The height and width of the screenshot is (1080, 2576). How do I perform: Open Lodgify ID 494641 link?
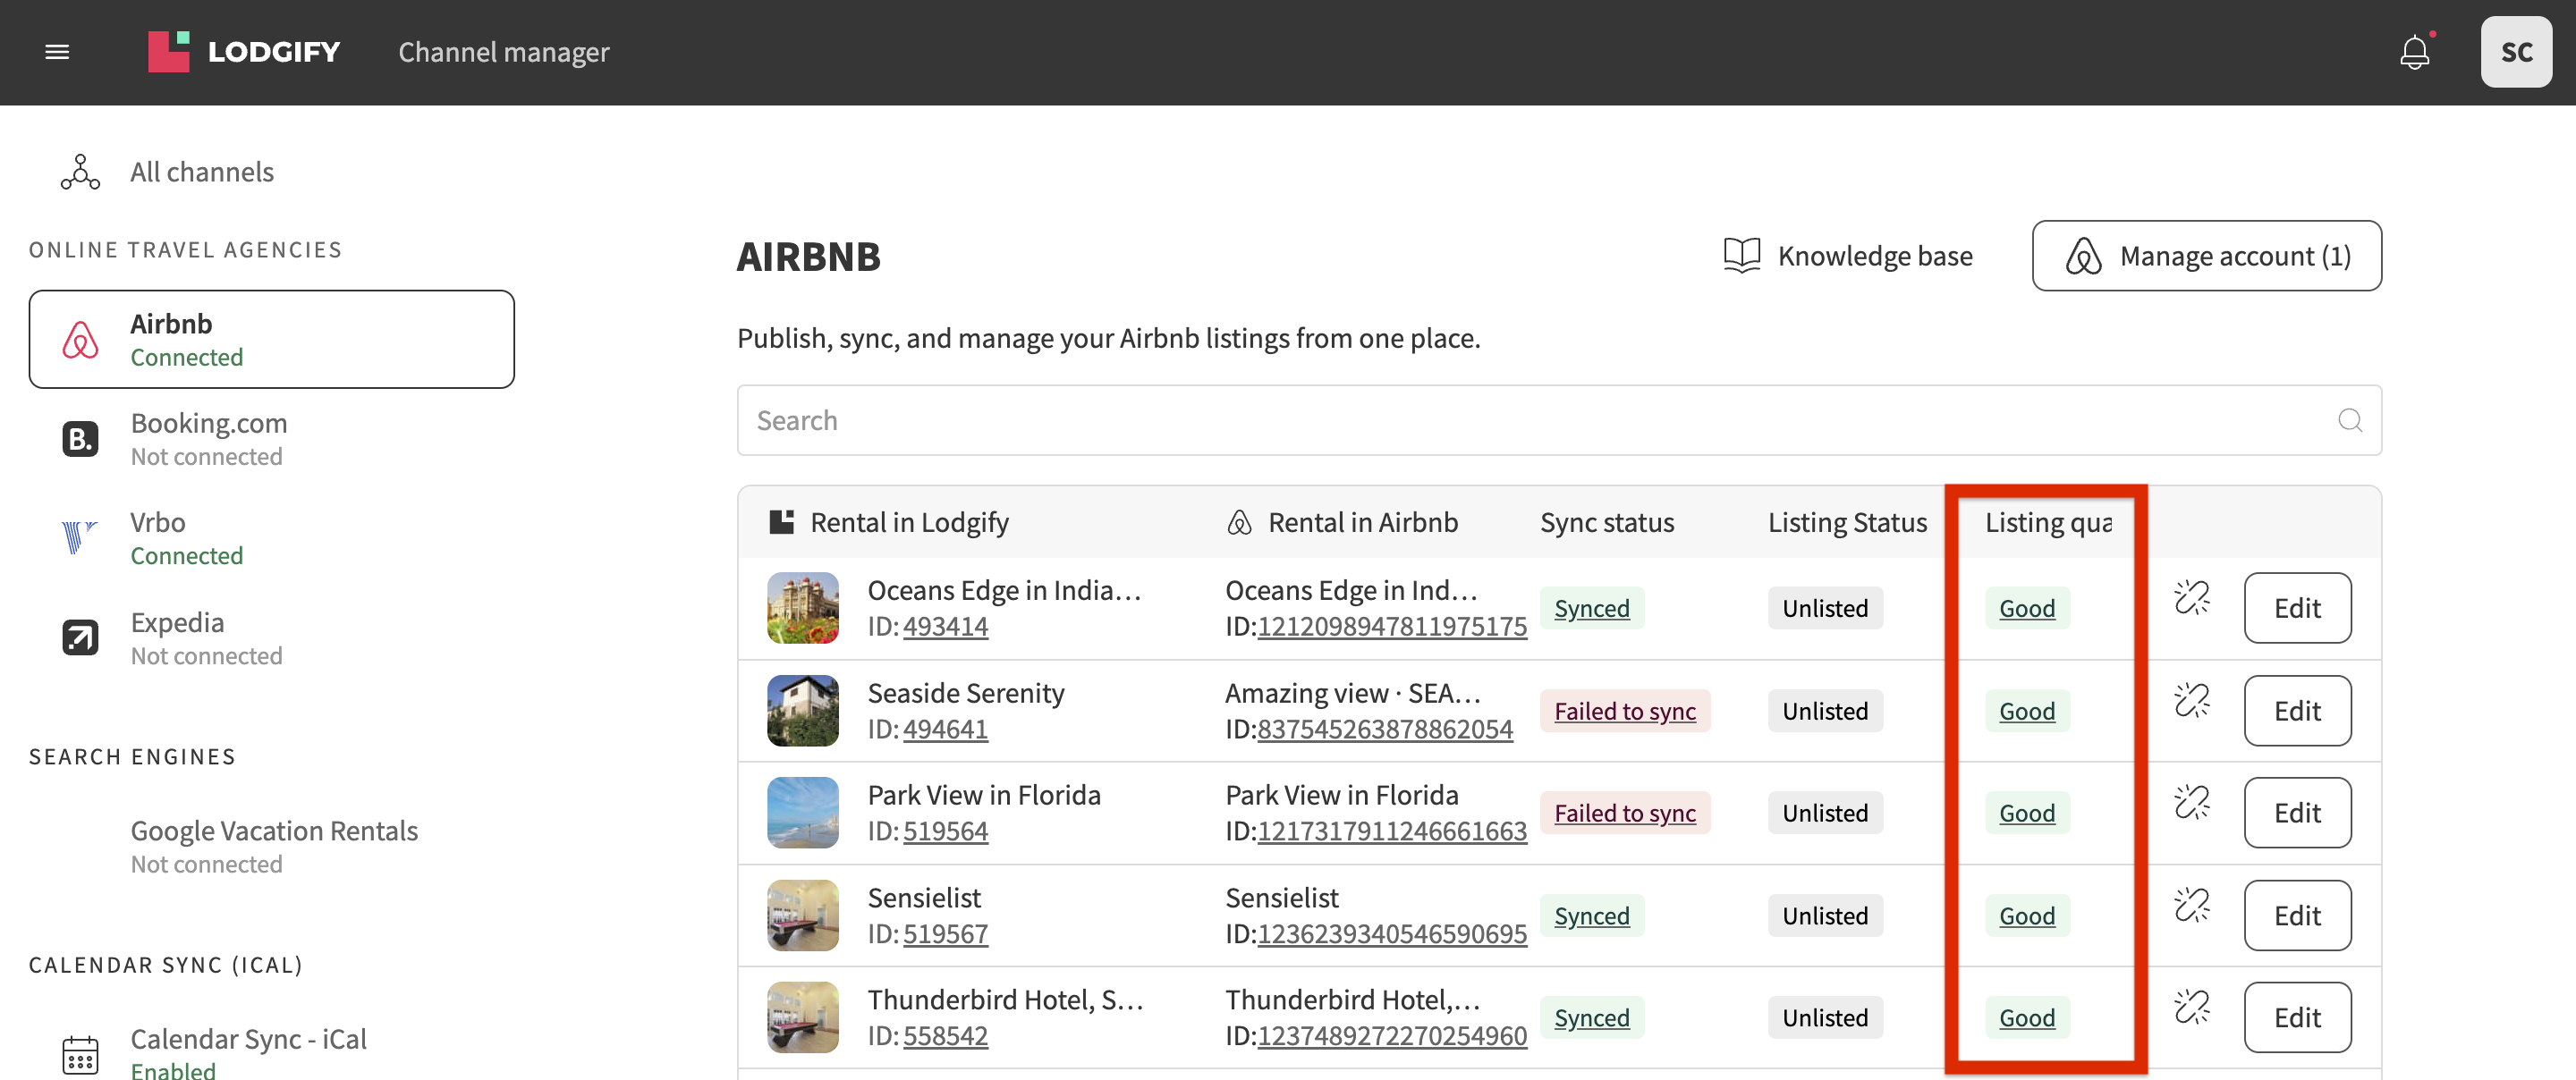coord(945,730)
